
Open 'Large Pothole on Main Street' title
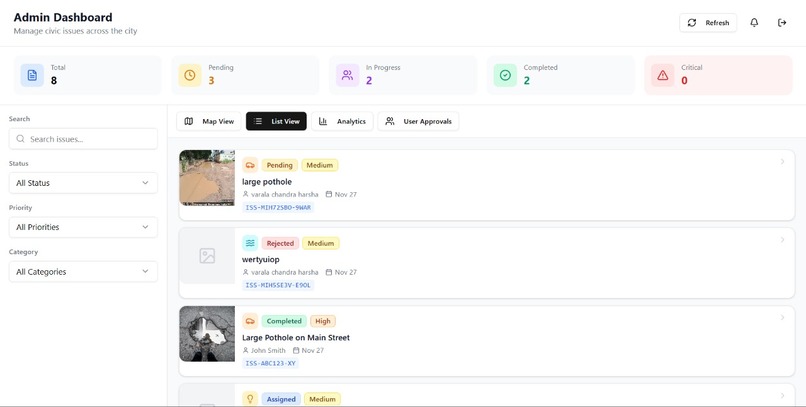pos(296,338)
